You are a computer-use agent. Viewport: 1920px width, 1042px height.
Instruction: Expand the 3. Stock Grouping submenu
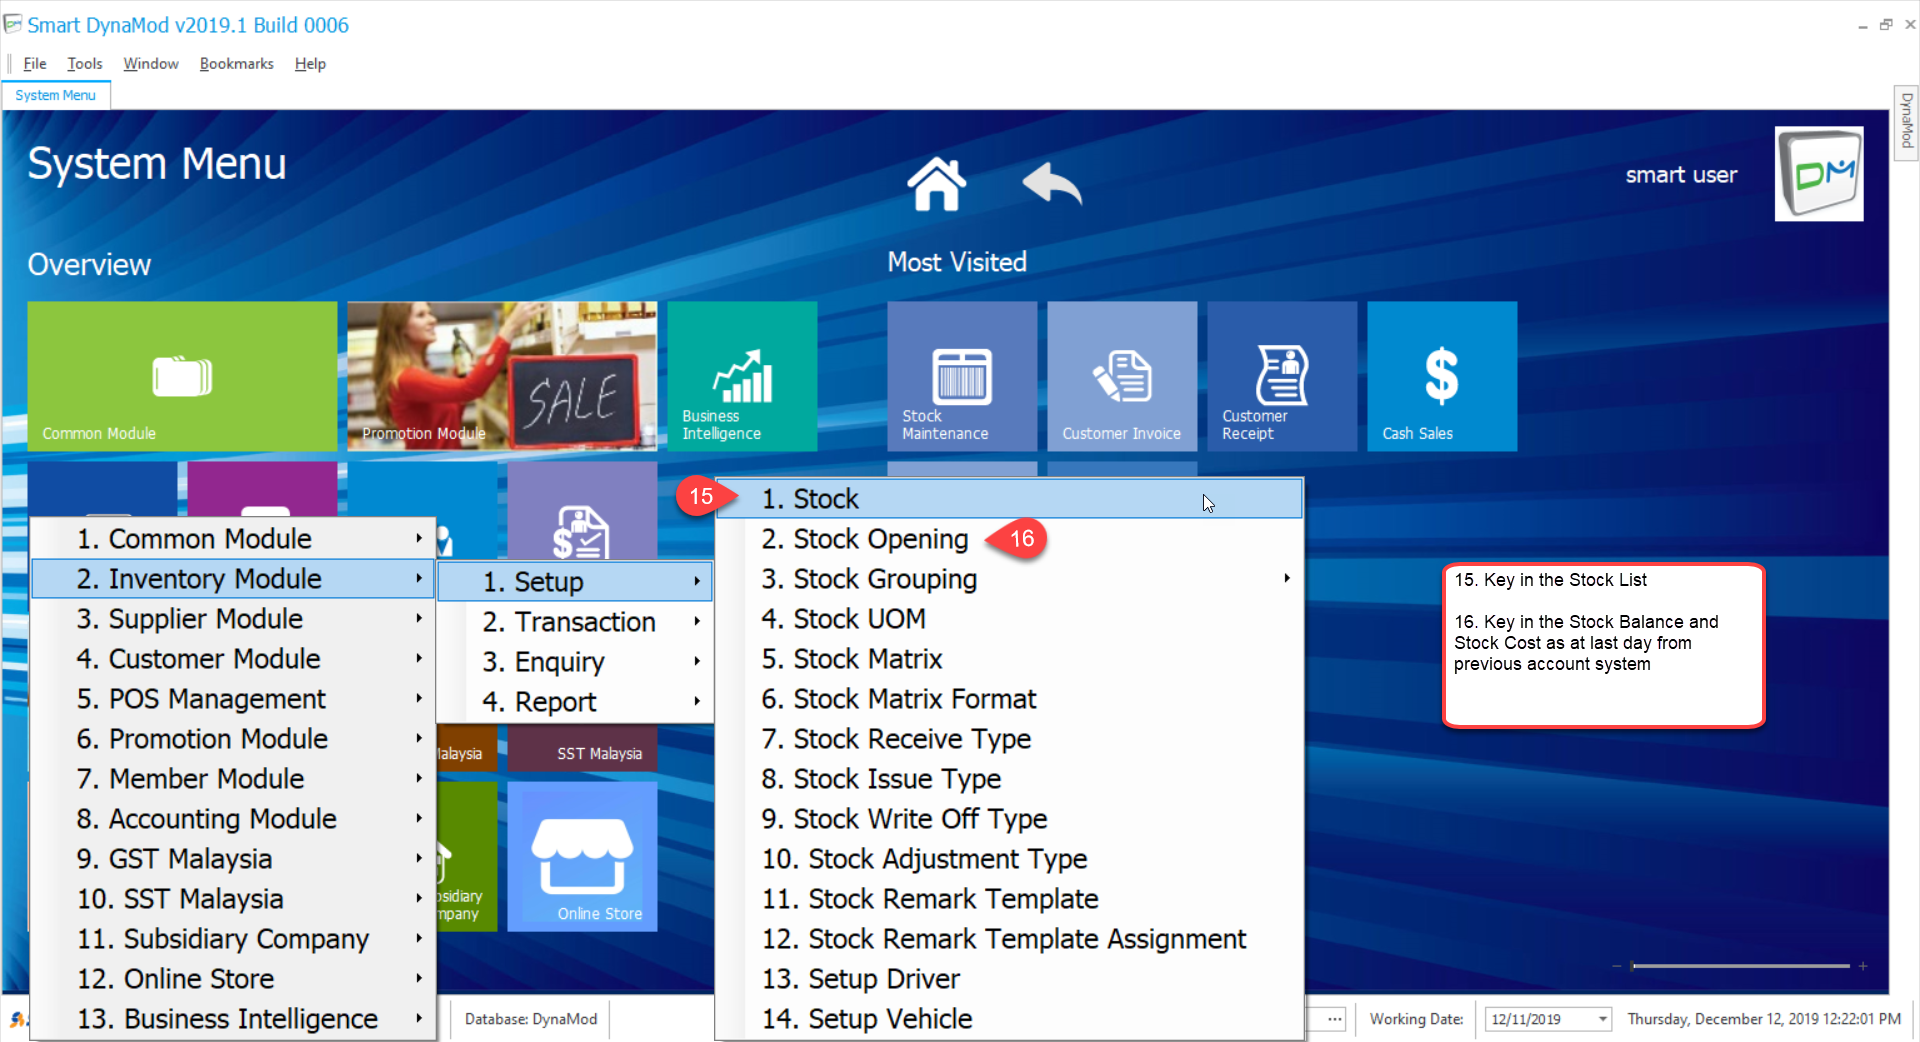1010,578
